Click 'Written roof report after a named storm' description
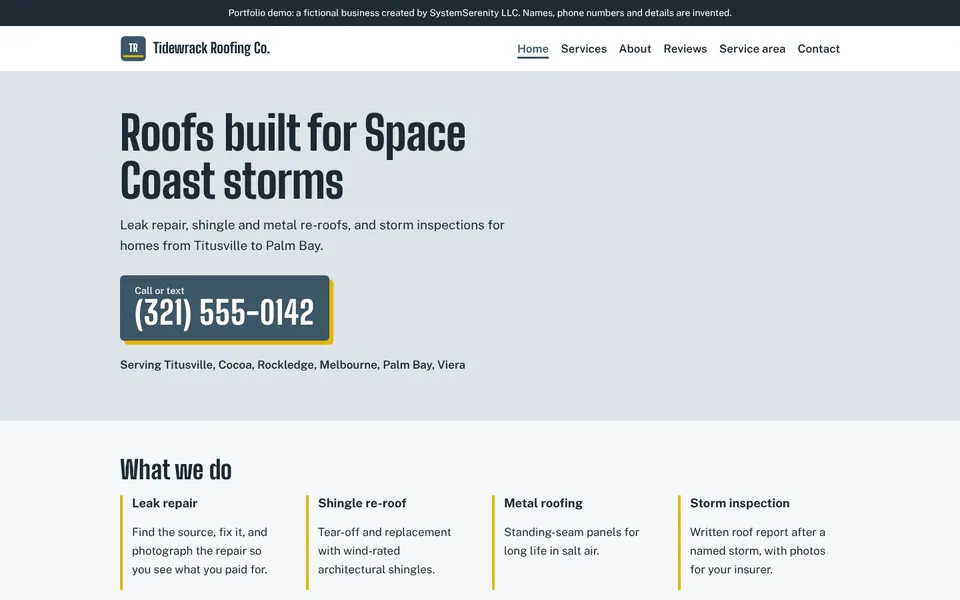The image size is (960, 600). click(757, 551)
